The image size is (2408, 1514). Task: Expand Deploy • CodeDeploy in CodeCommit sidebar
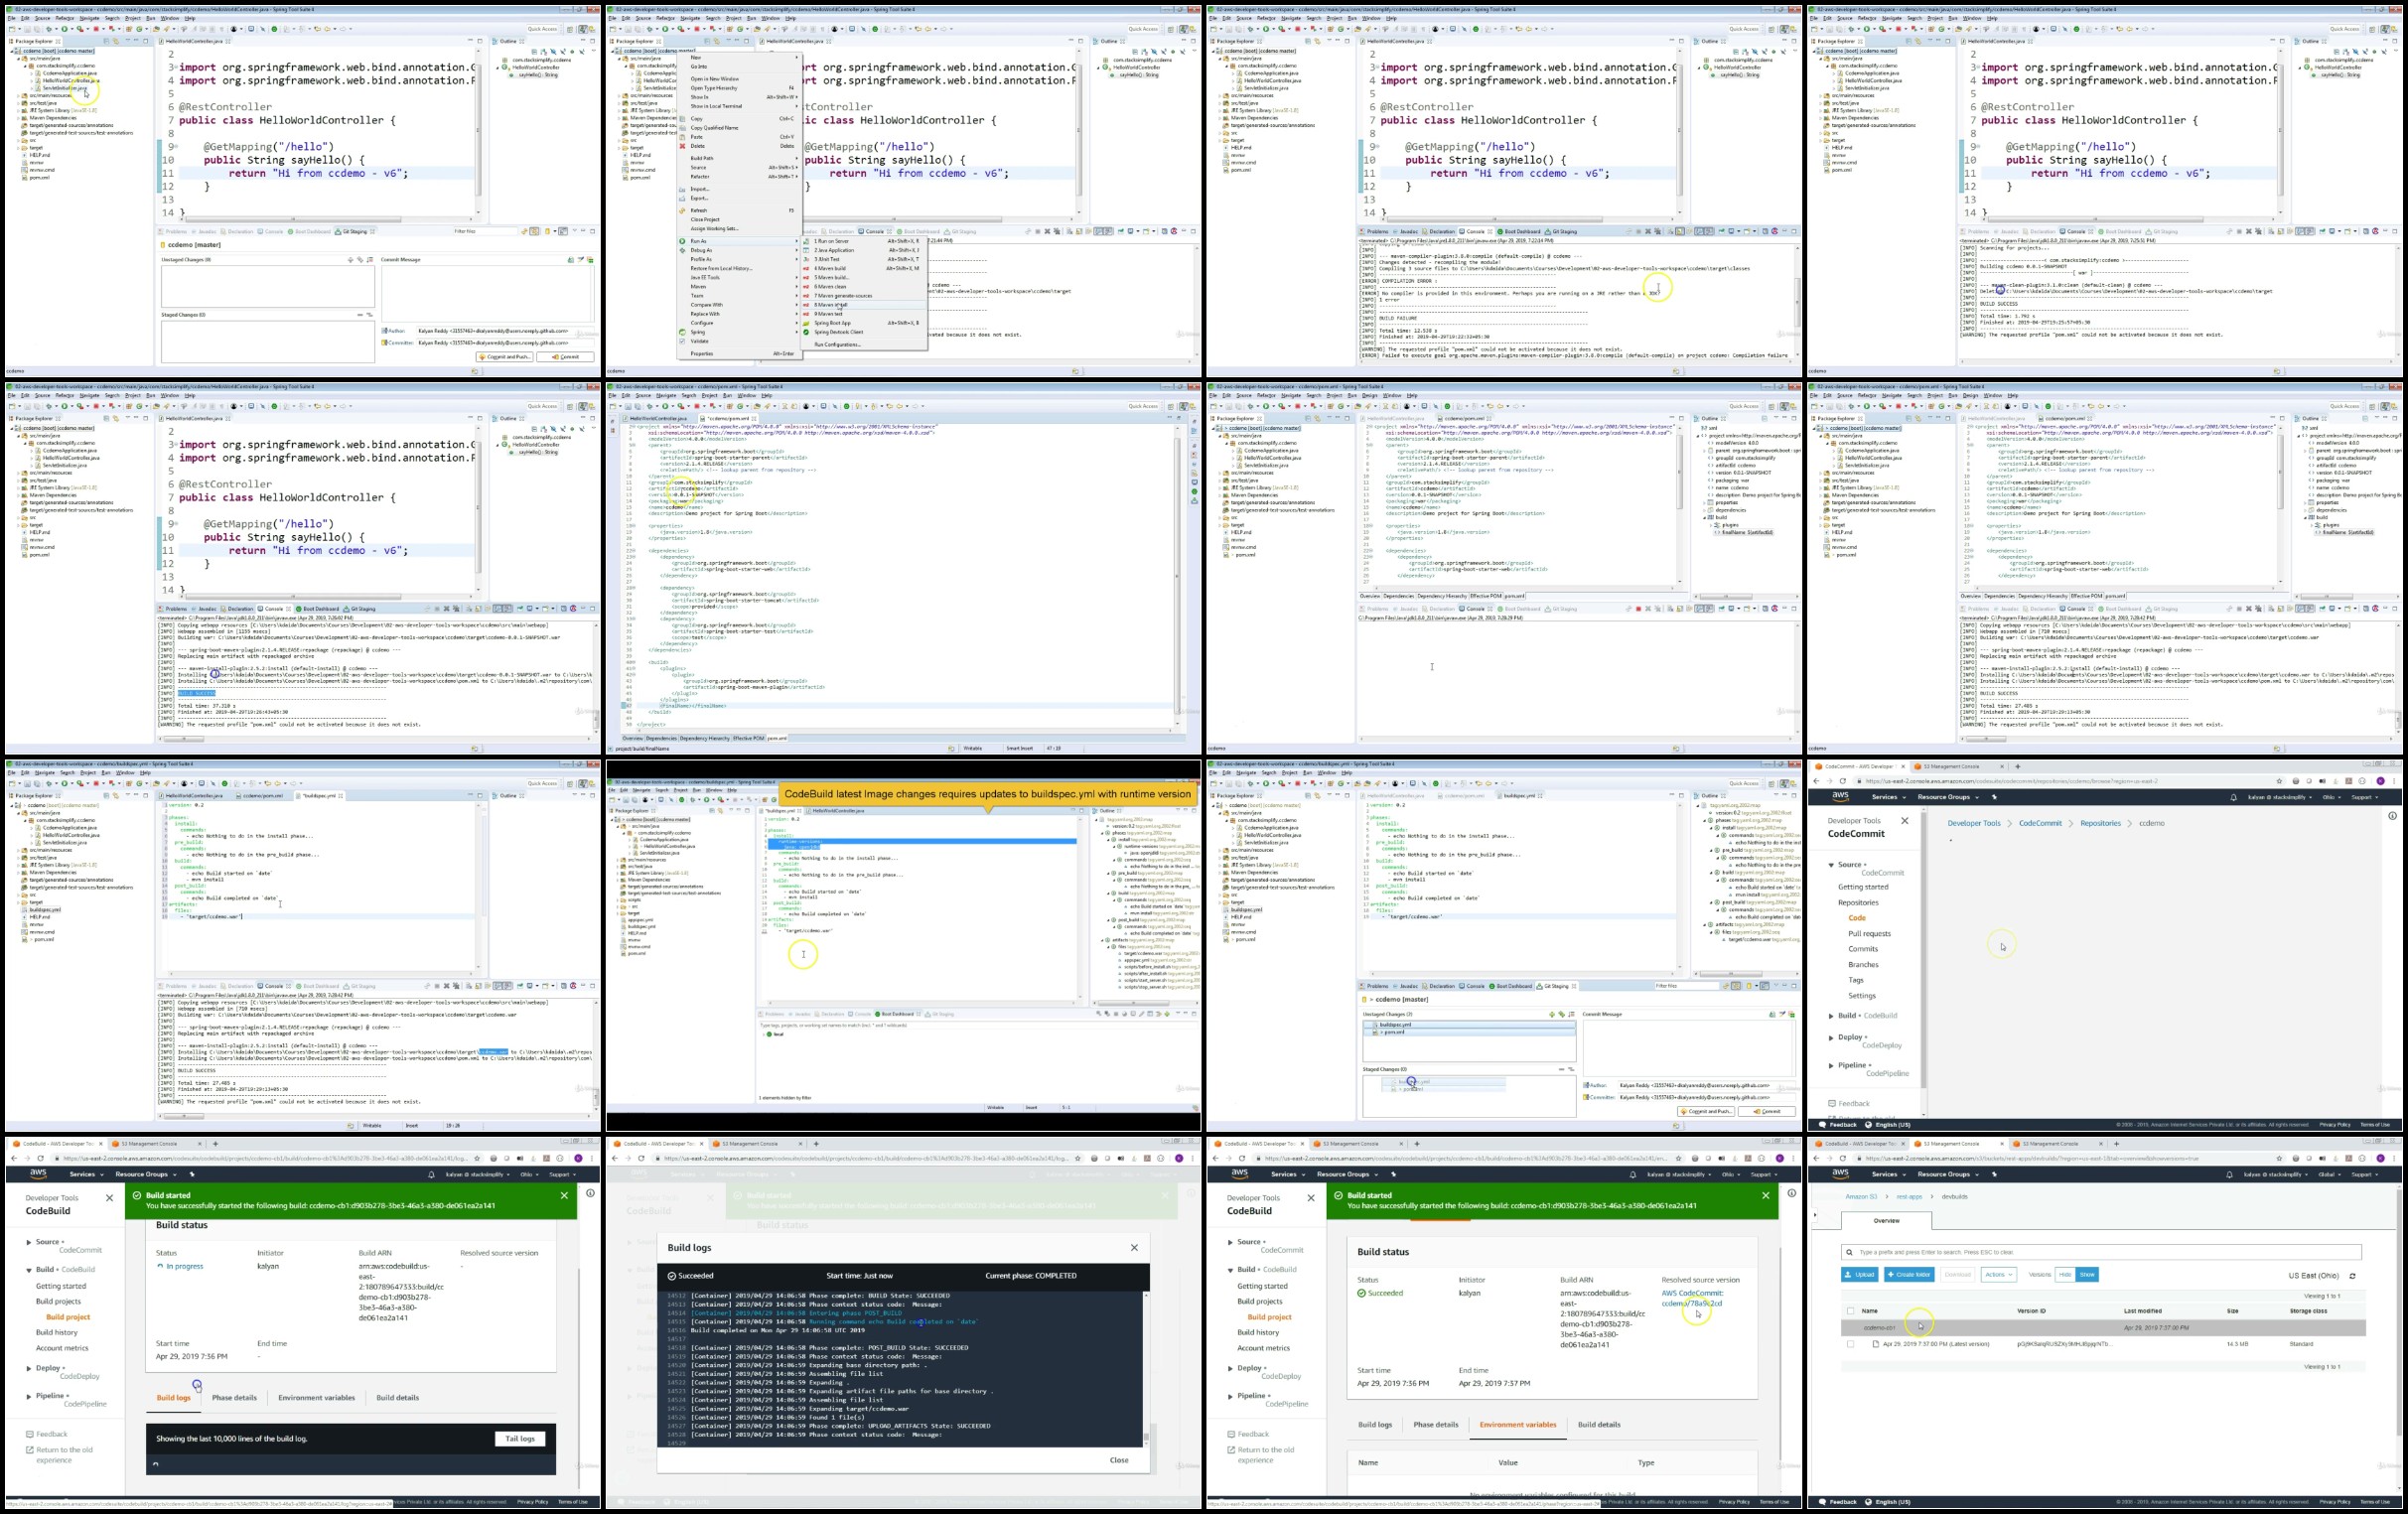[x=1831, y=1038]
